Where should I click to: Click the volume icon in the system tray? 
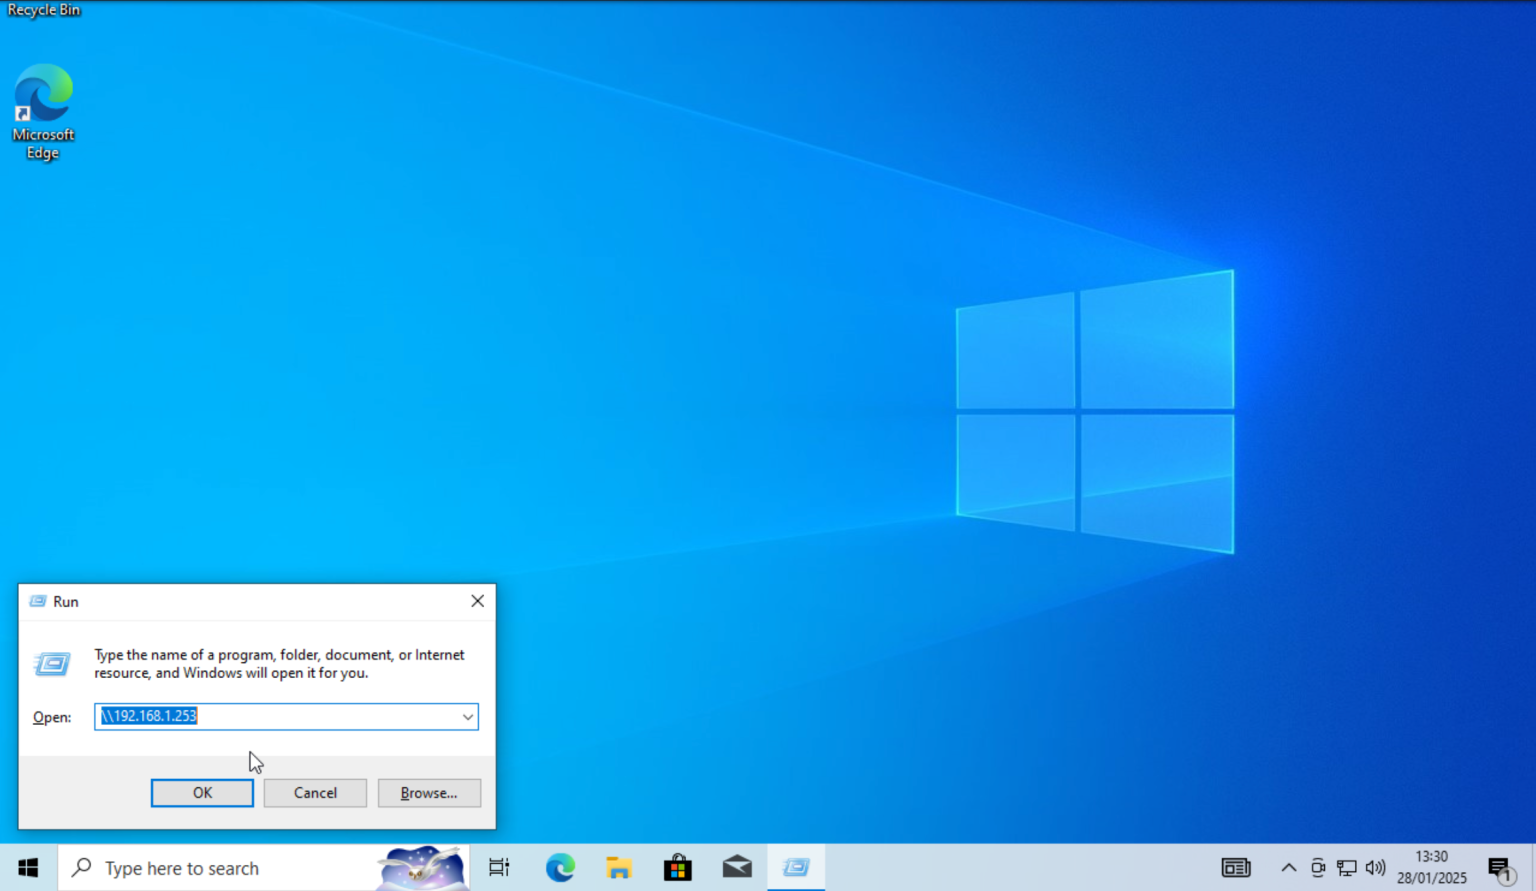point(1376,868)
